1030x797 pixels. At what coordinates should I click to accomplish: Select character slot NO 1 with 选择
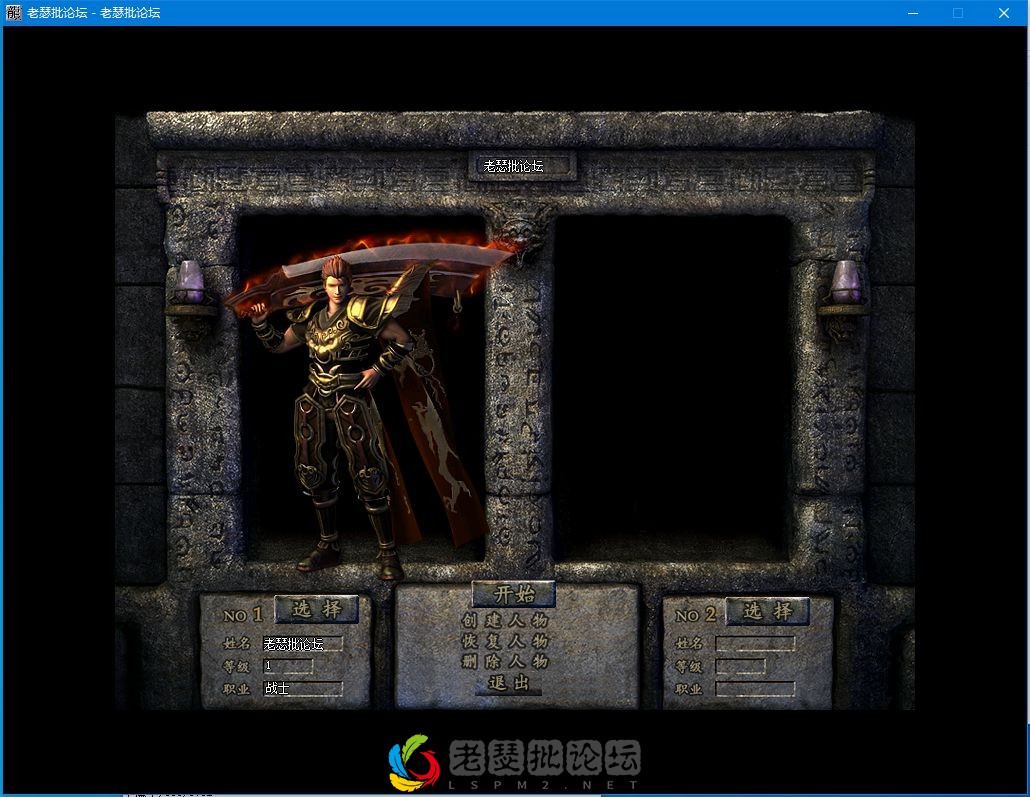pos(317,609)
